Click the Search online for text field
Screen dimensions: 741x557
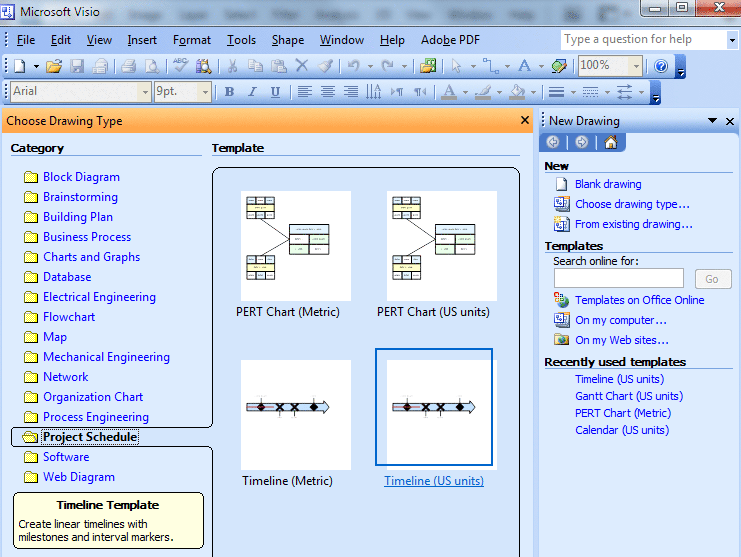pyautogui.click(x=619, y=278)
